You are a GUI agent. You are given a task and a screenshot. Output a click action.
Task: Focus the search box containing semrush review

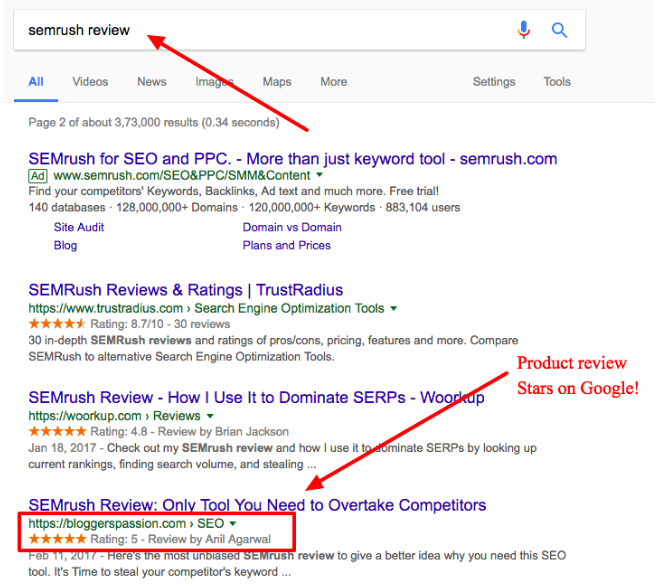tap(299, 30)
